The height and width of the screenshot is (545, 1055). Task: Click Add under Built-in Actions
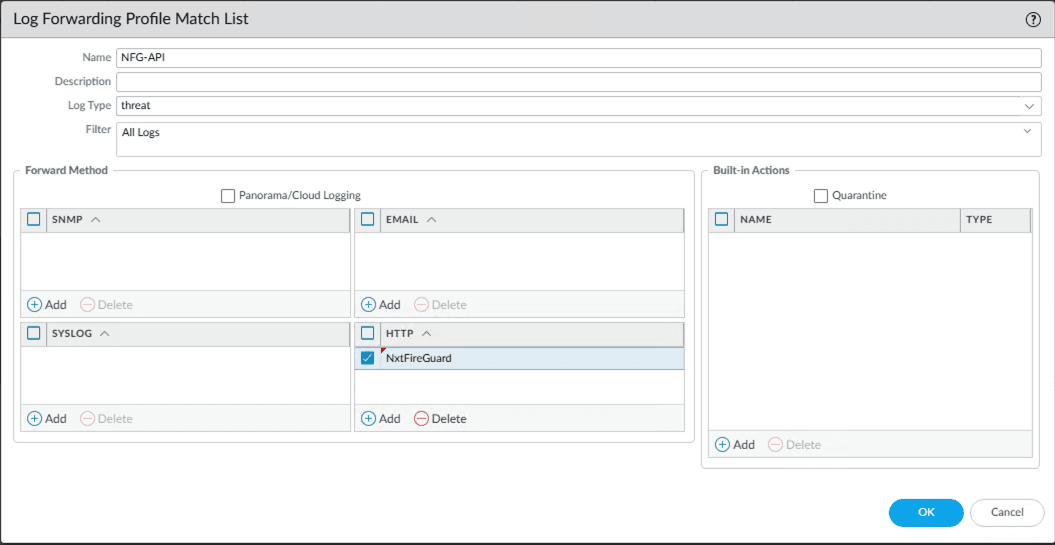[735, 445]
